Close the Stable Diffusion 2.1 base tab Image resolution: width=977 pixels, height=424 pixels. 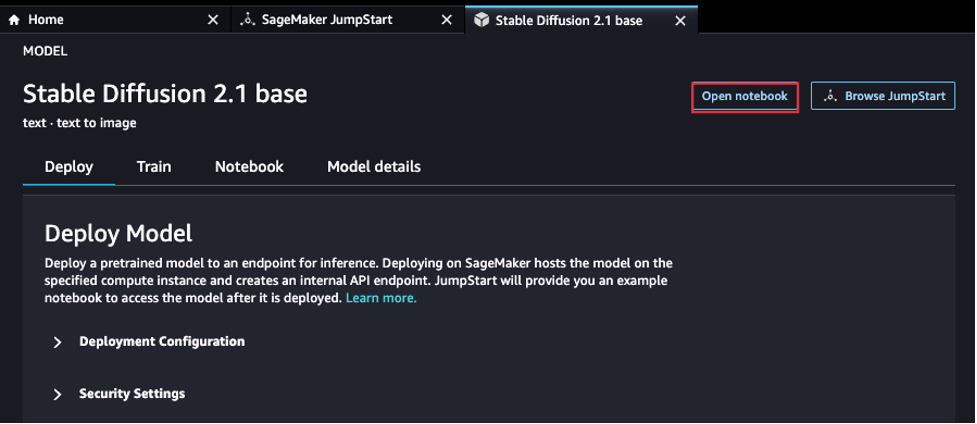[680, 21]
